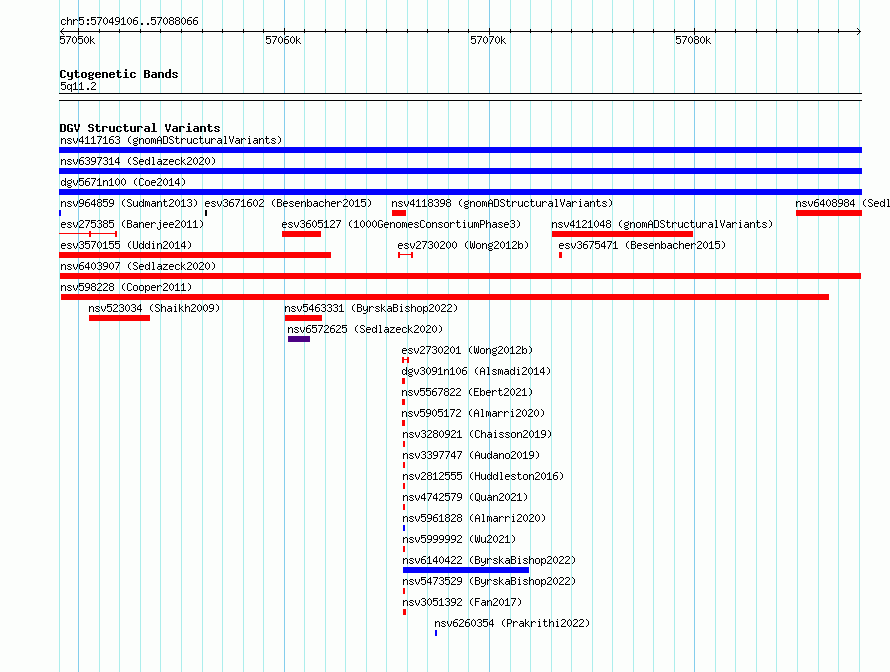Open the nsv598228 (Cooper2011) label

(126, 287)
